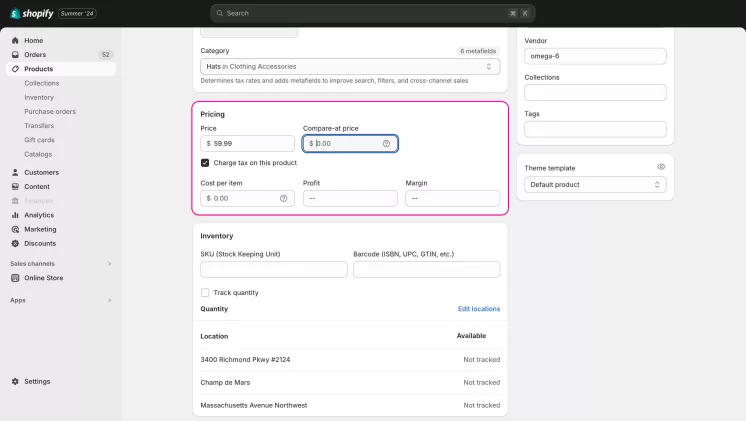
Task: Open the Category dropdown showing Hats
Action: tap(350, 67)
